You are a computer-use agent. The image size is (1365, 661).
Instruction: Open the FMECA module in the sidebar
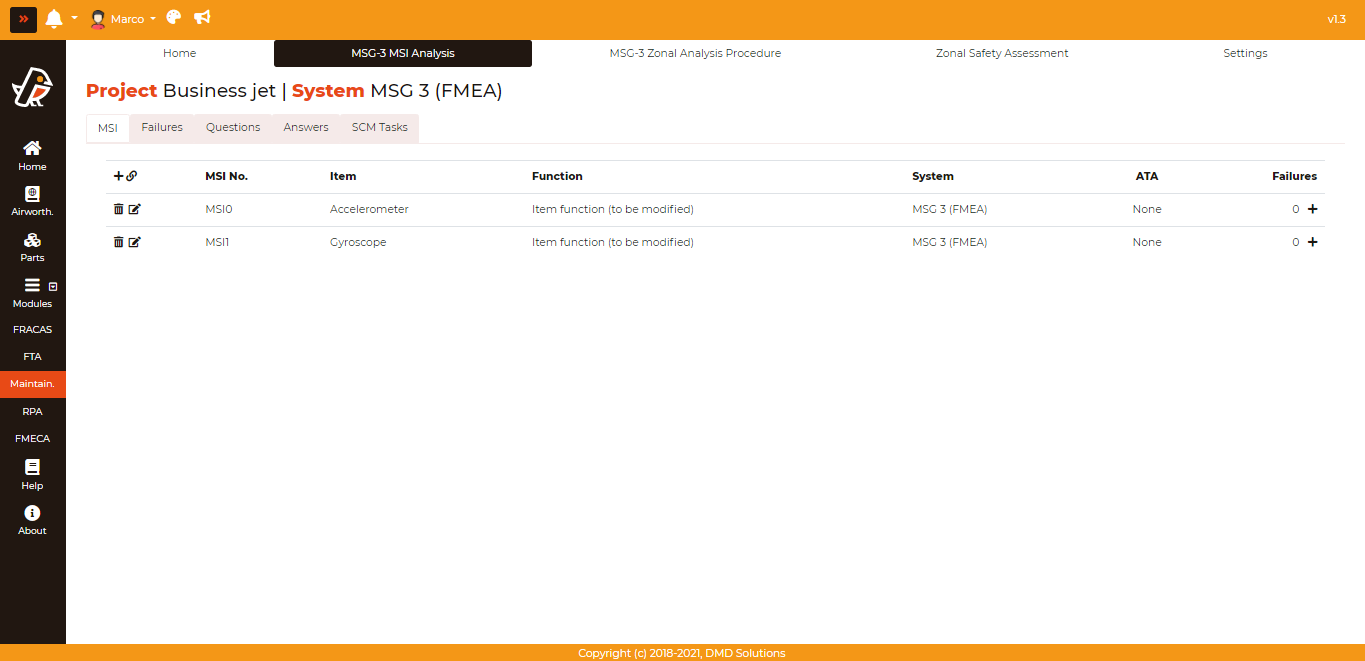[32, 438]
